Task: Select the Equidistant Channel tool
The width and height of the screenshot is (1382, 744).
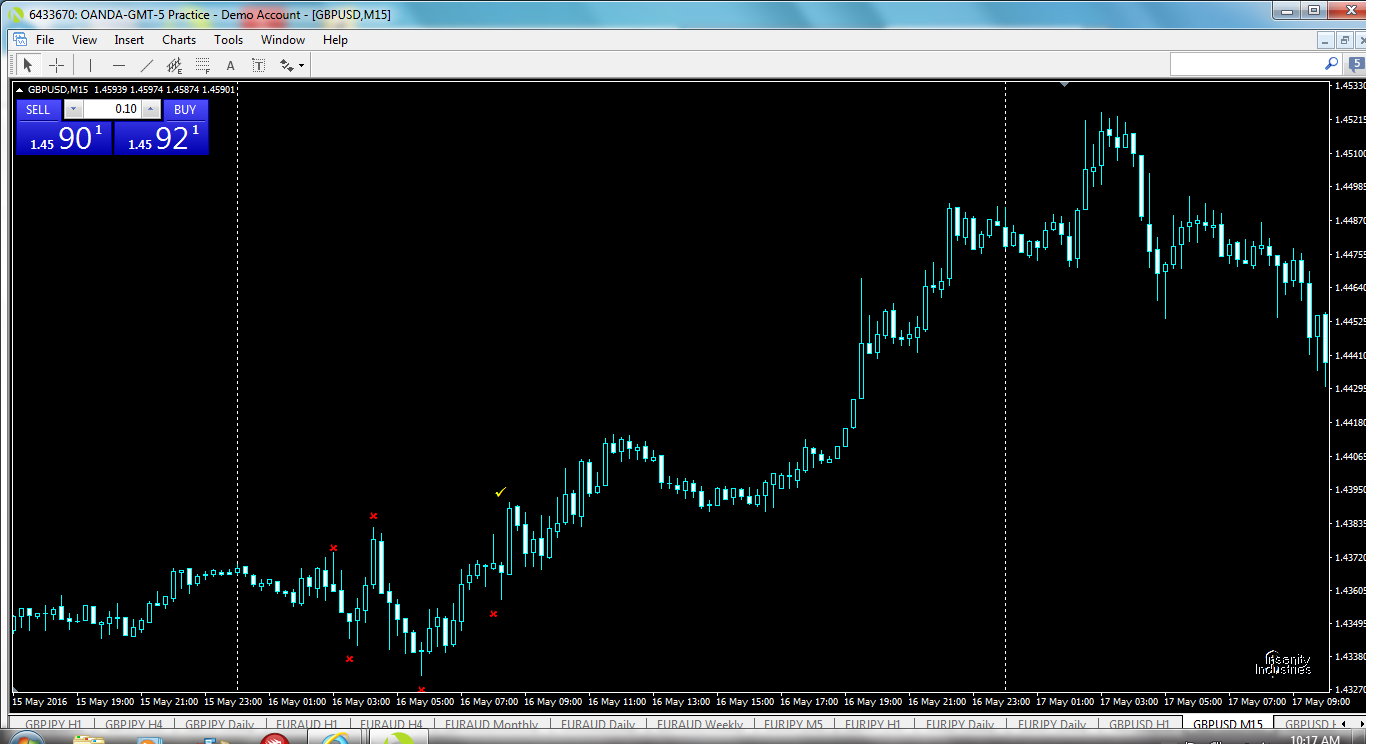Action: (175, 65)
